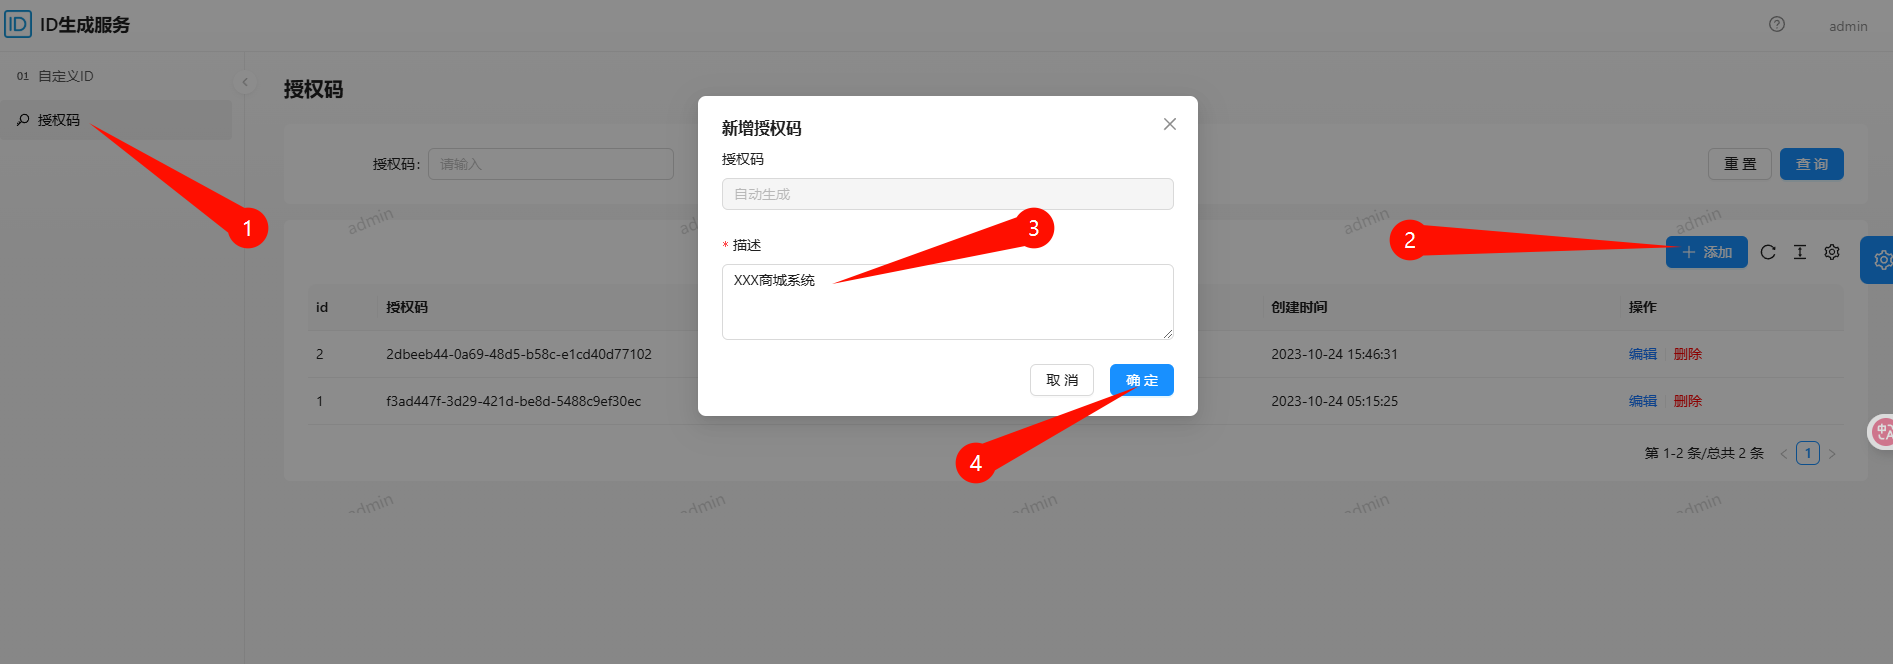1893x664 pixels.
Task: Click 删除 link for row id 2
Action: pyautogui.click(x=1688, y=354)
